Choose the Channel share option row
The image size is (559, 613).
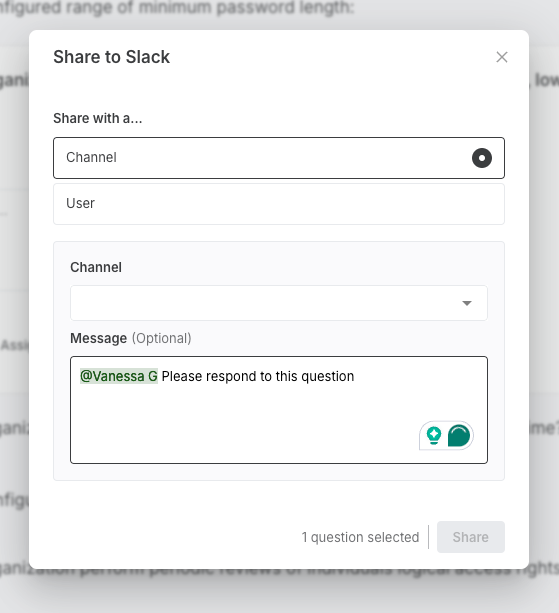[279, 158]
